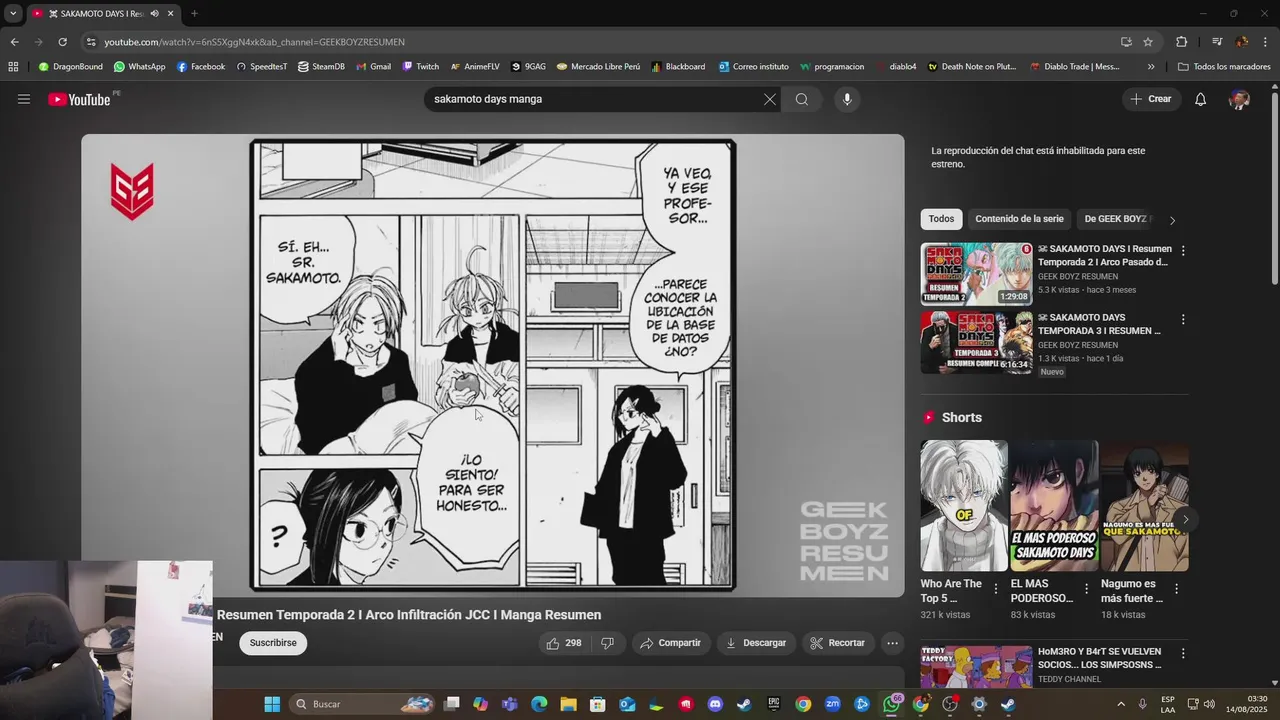Open the SteamDB bookmark
The image size is (1280, 720).
click(321, 67)
